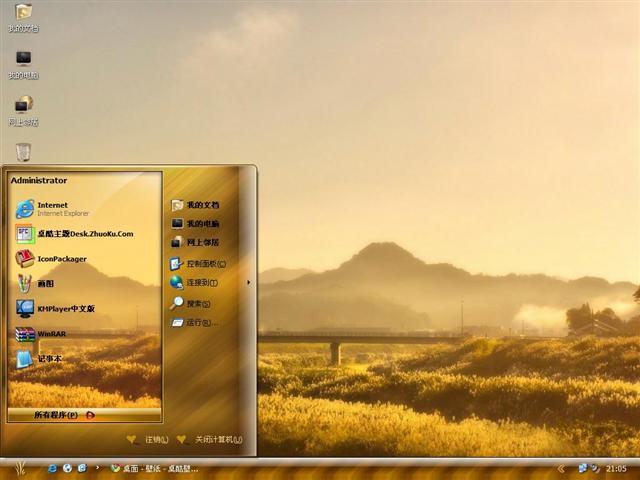This screenshot has width=640, height=480.
Task: Click the 注销 (Log off) button
Action: click(148, 440)
